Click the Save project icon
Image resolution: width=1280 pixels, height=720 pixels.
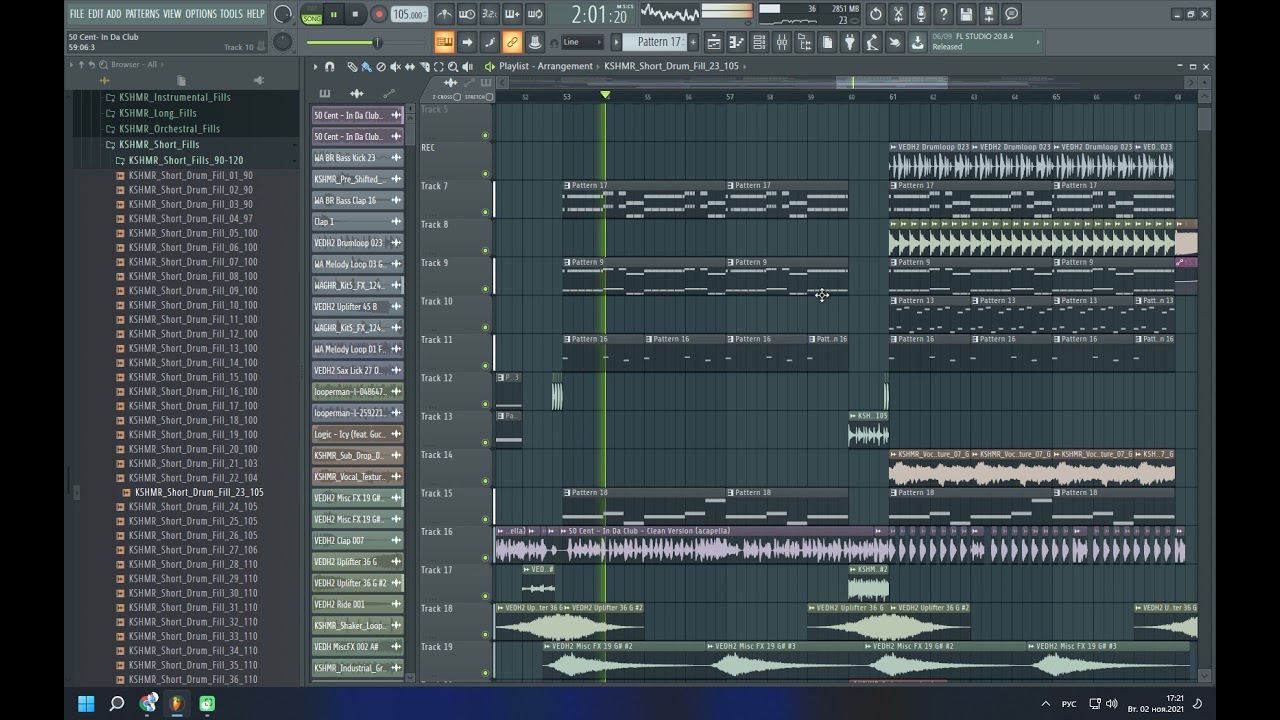965,14
